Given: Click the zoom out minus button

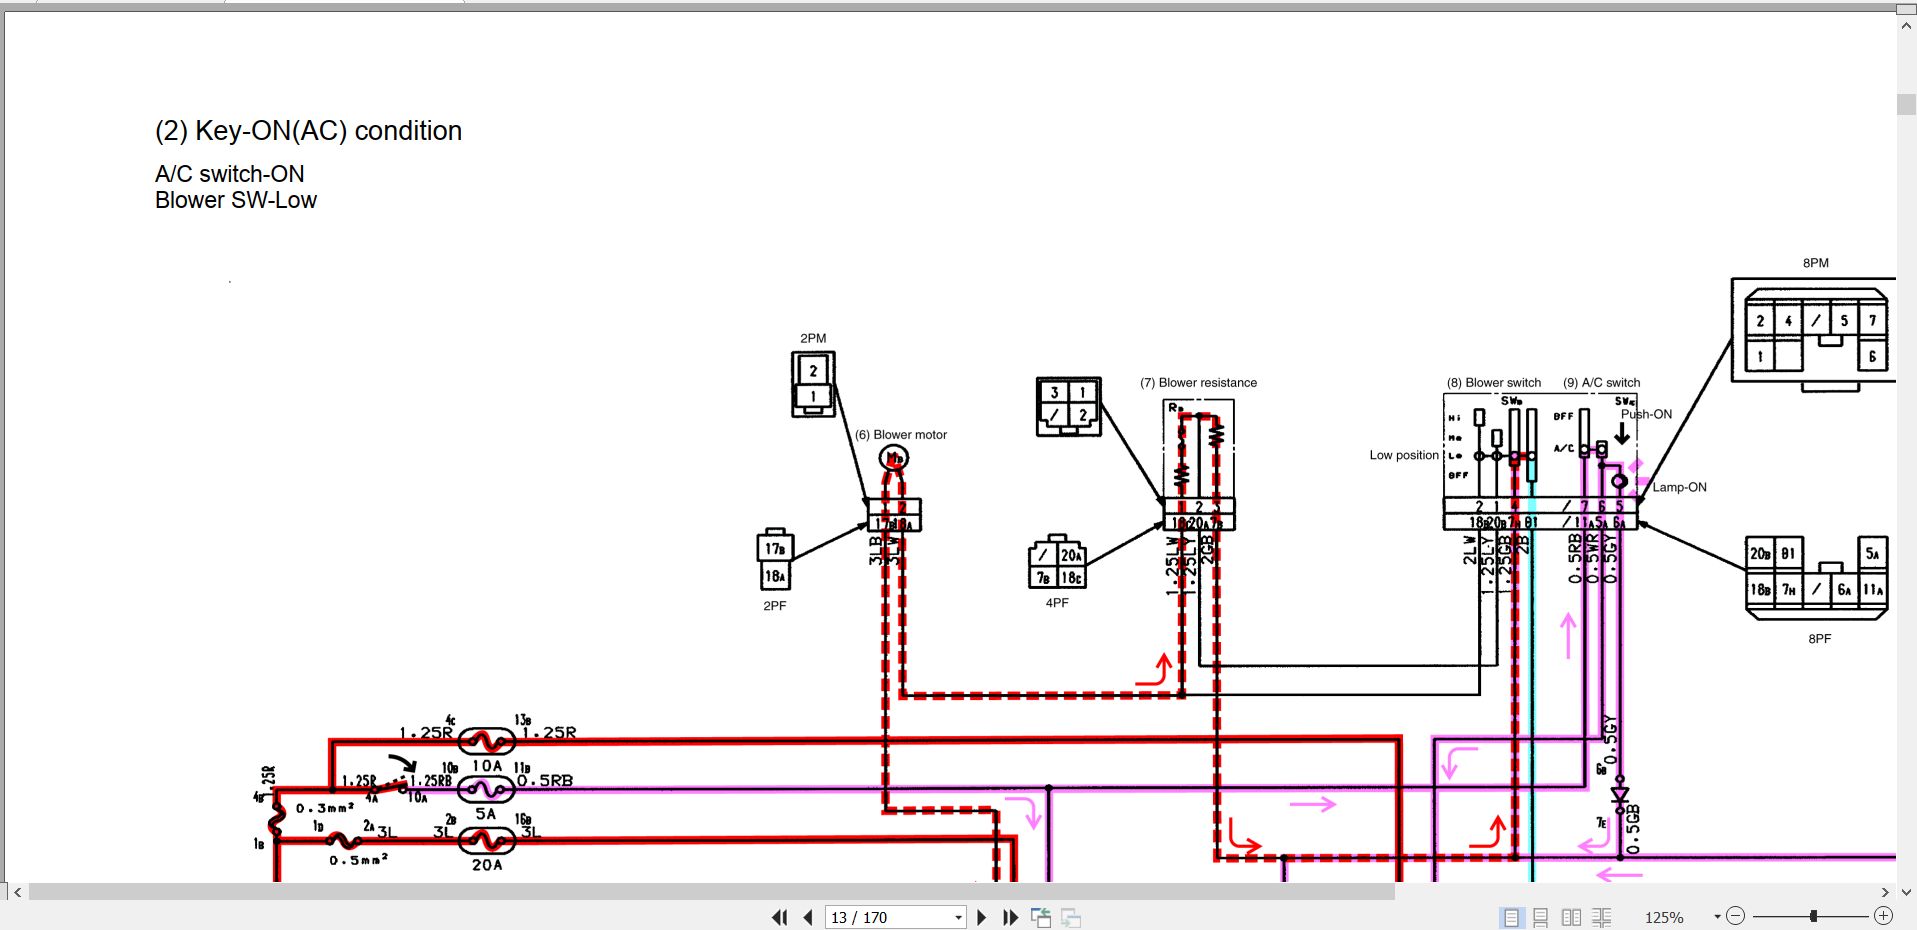Looking at the screenshot, I should click(x=1737, y=915).
